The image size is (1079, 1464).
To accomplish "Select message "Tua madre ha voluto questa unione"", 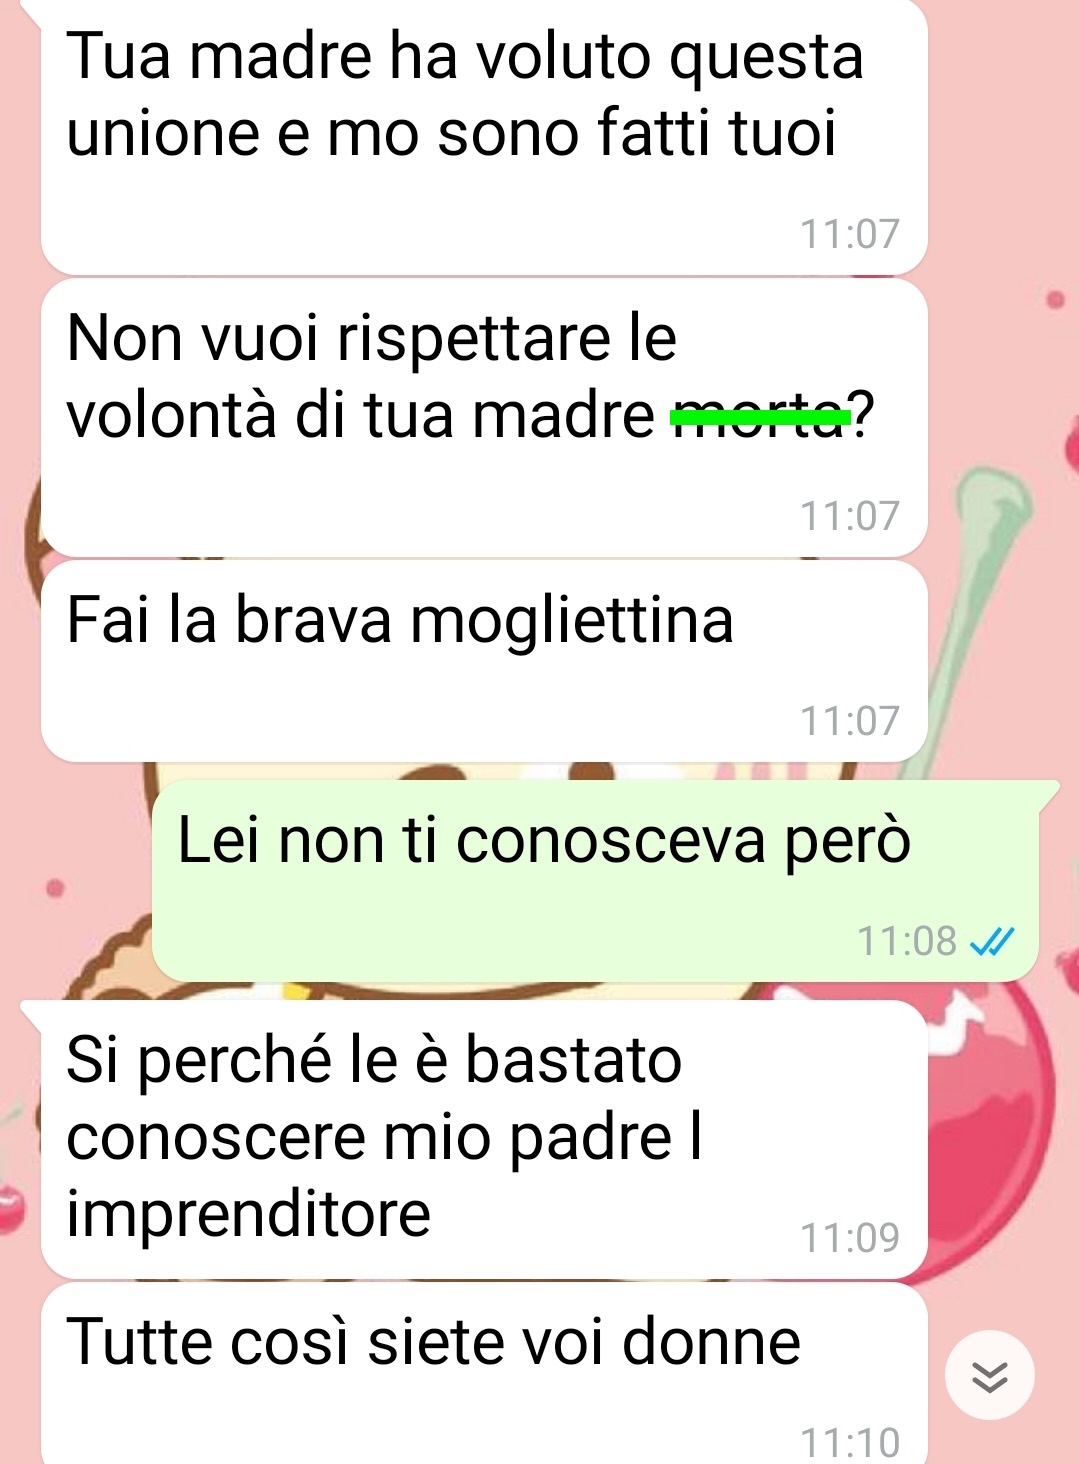I will (484, 137).
